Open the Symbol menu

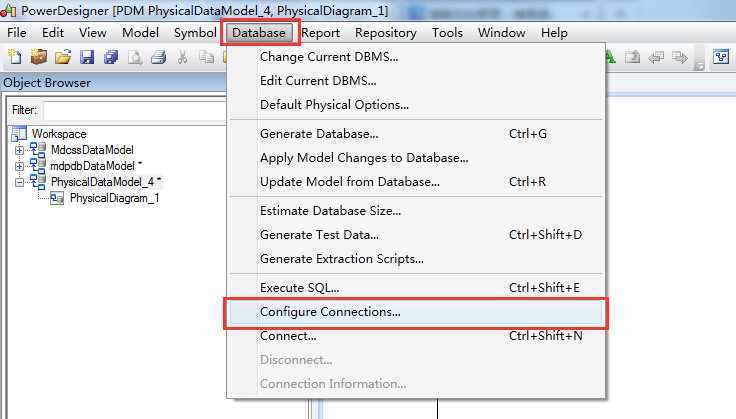point(195,33)
